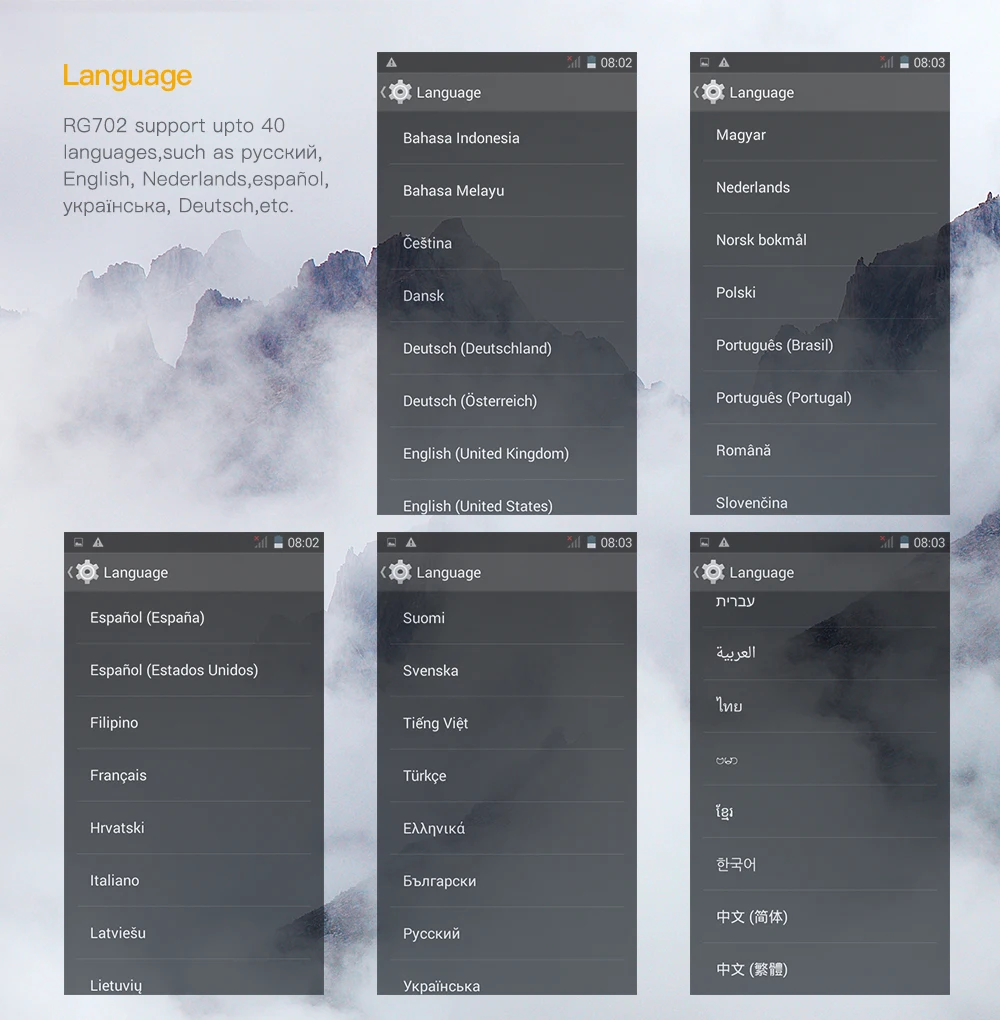
Task: Select Korean 한국어 language
Action: tap(820, 865)
